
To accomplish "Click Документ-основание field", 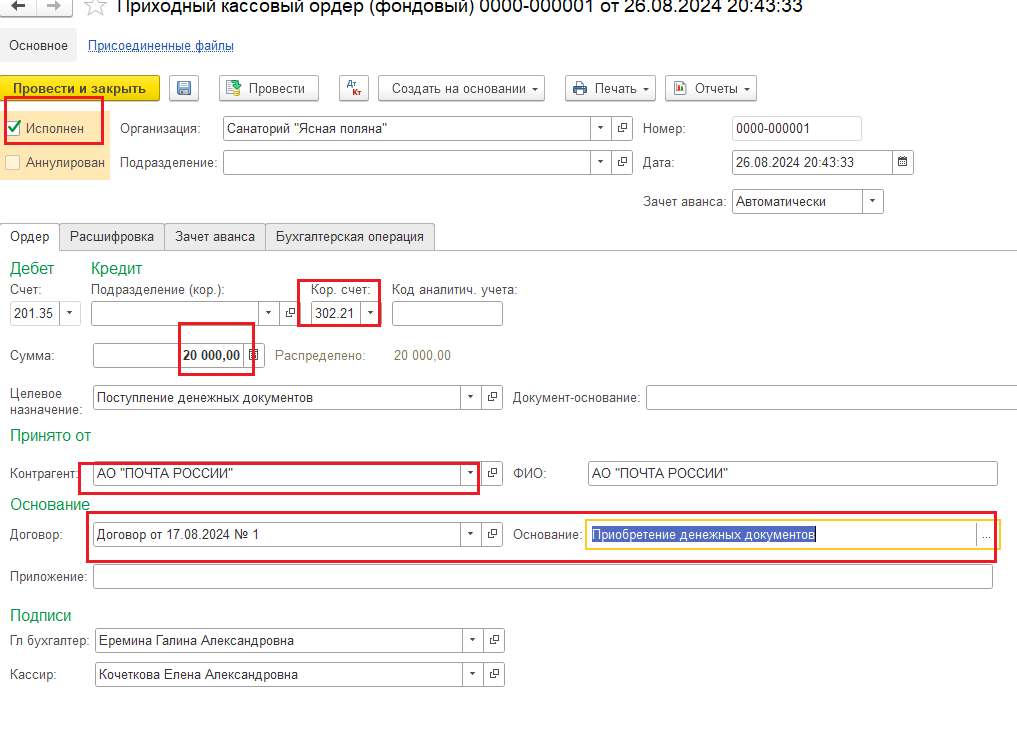I will click(x=832, y=397).
